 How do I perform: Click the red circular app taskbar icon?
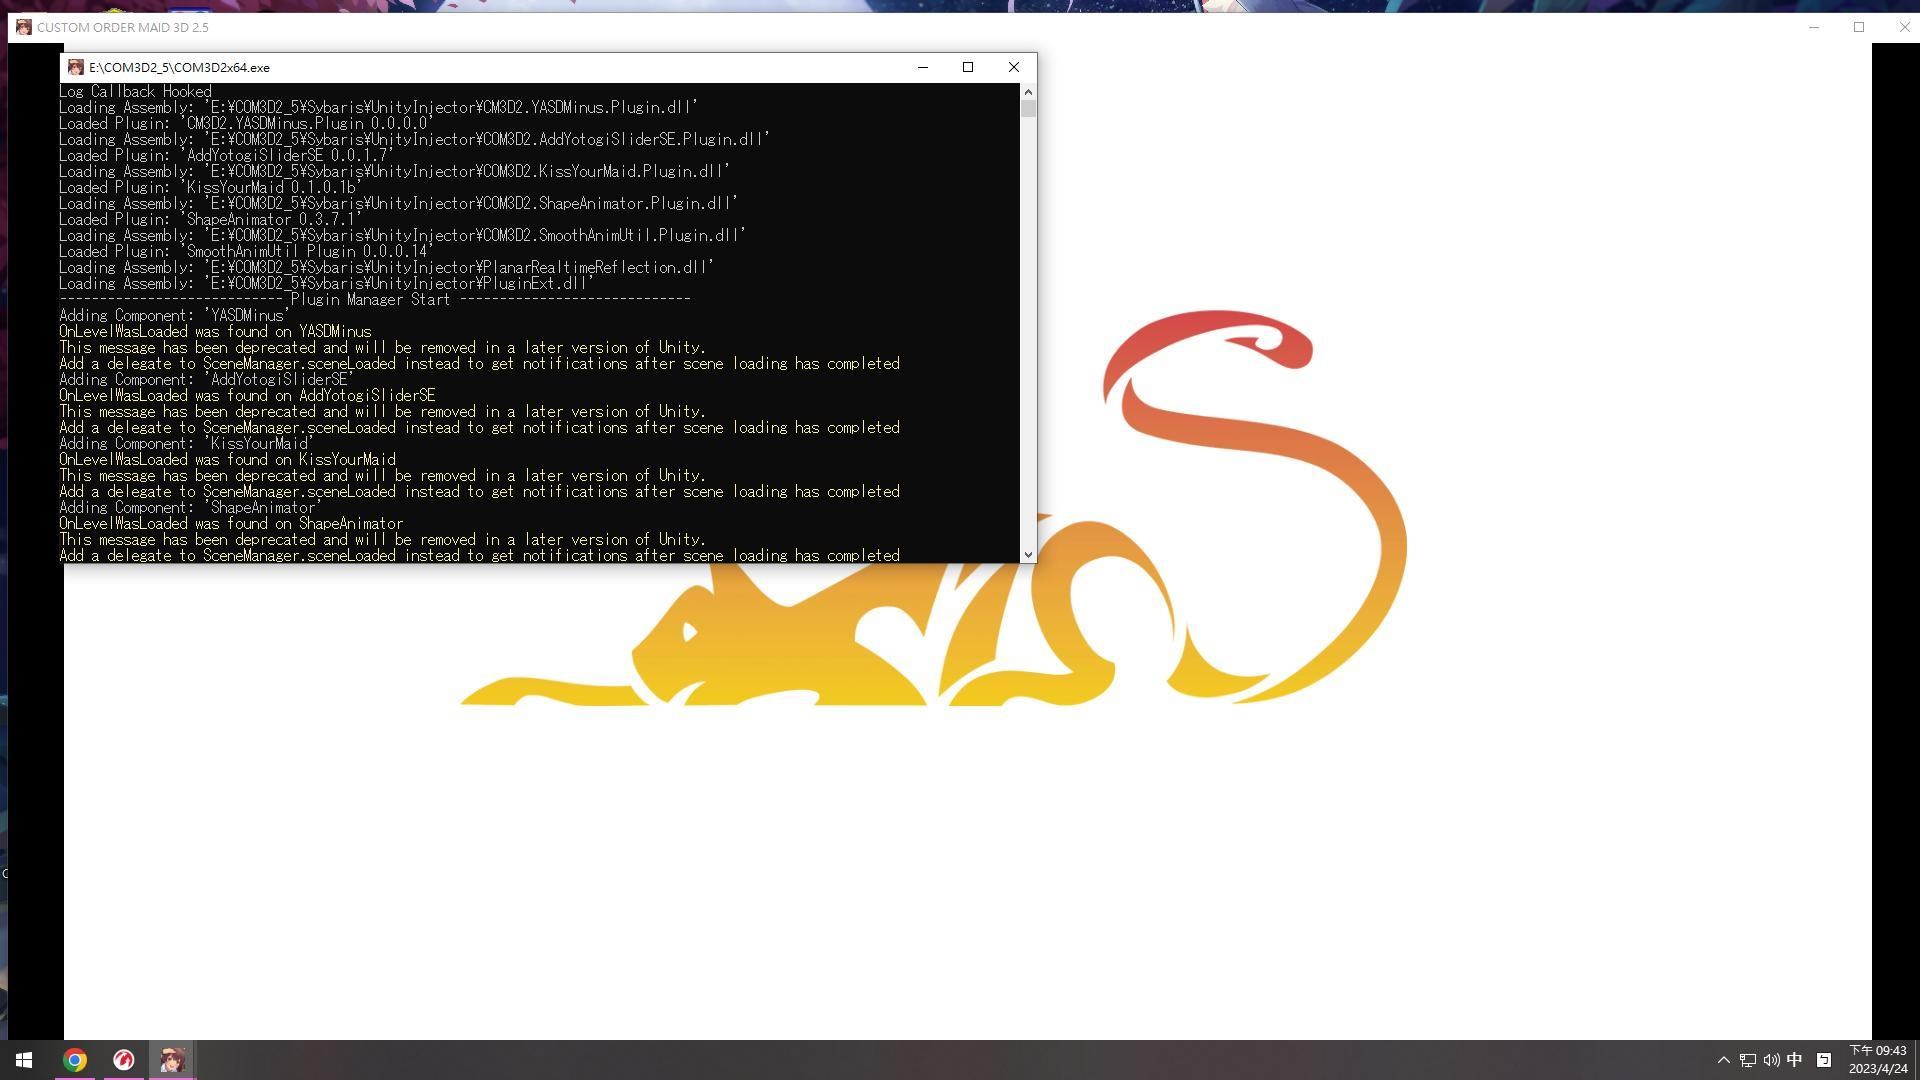click(124, 1060)
